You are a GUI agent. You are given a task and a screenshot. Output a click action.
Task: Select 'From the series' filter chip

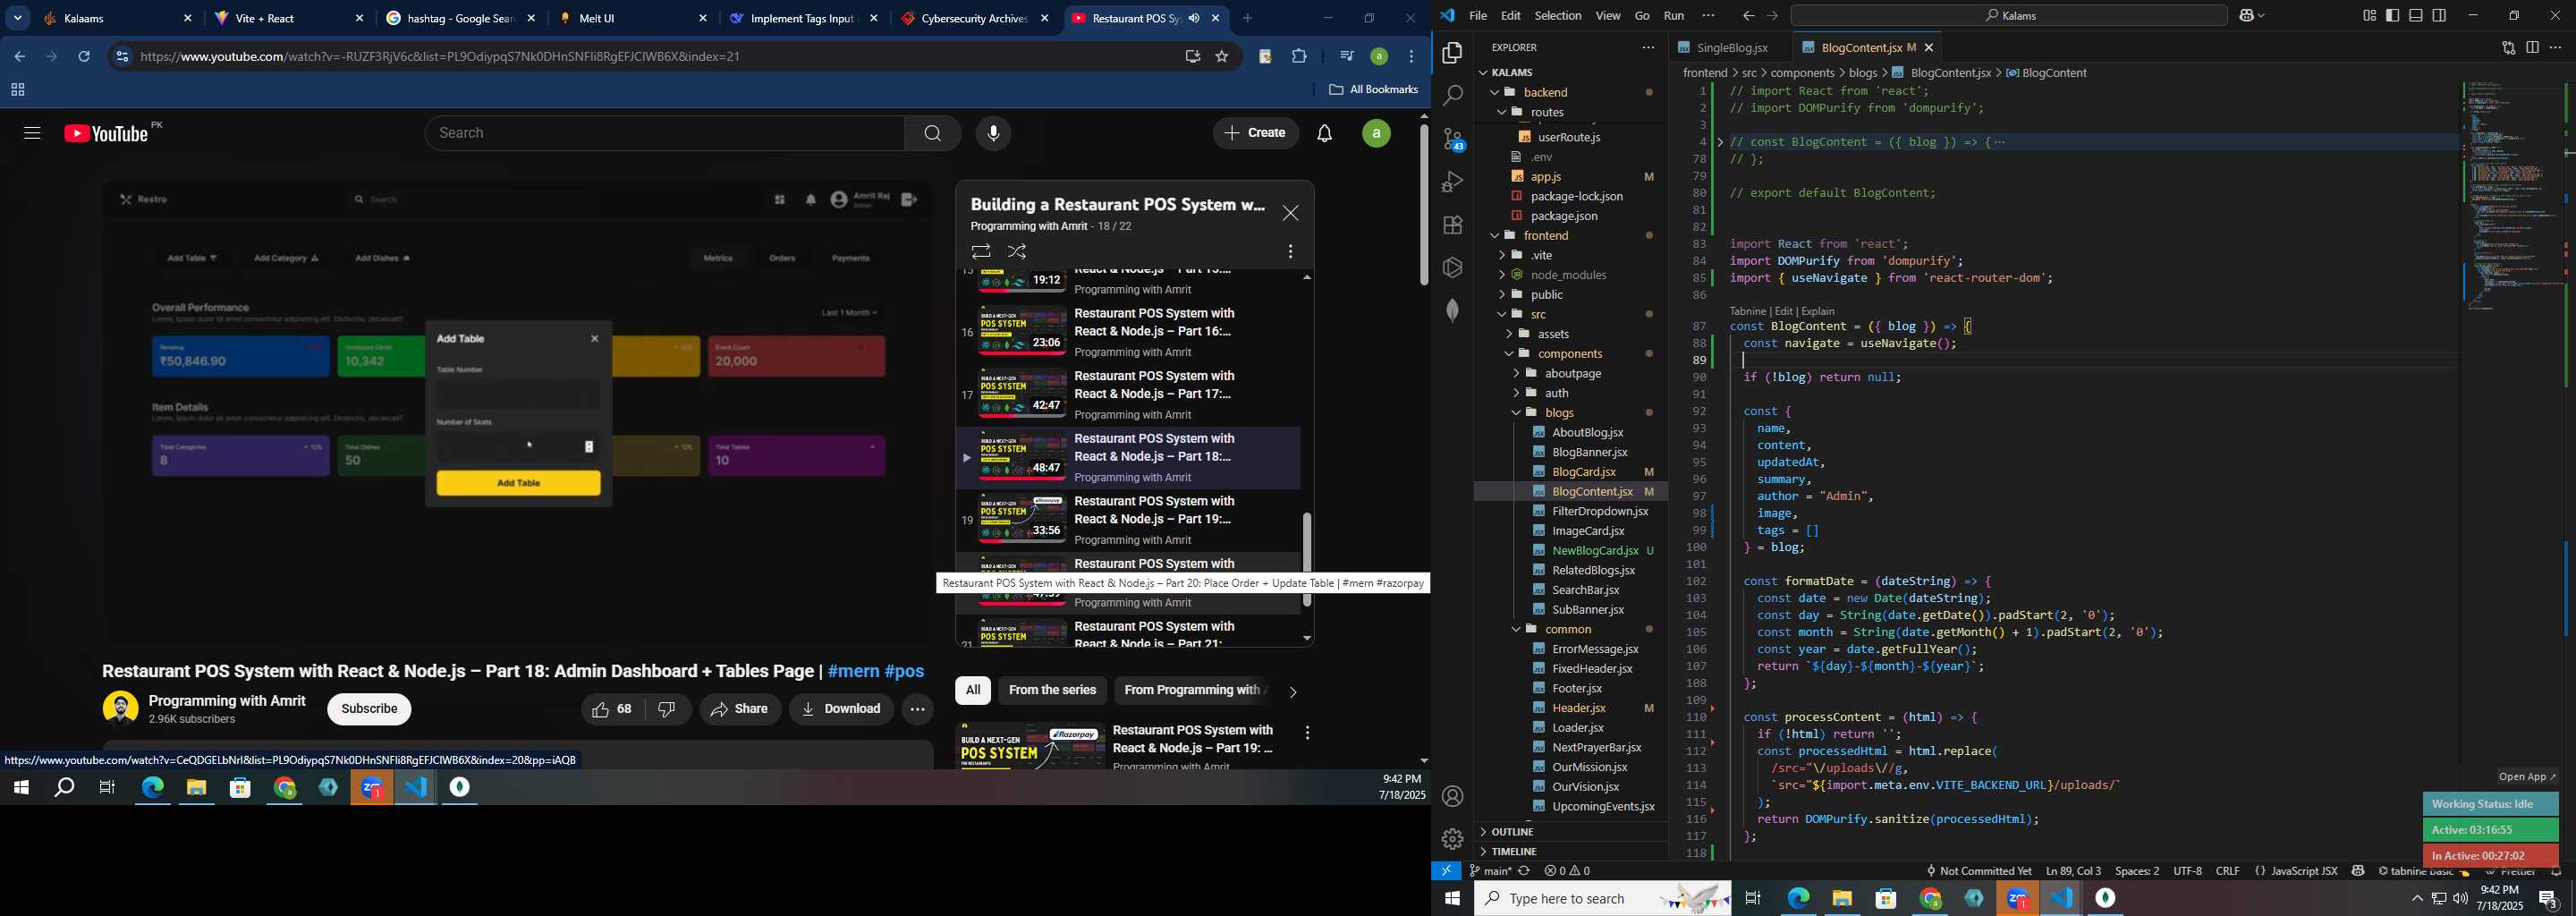pyautogui.click(x=1052, y=690)
